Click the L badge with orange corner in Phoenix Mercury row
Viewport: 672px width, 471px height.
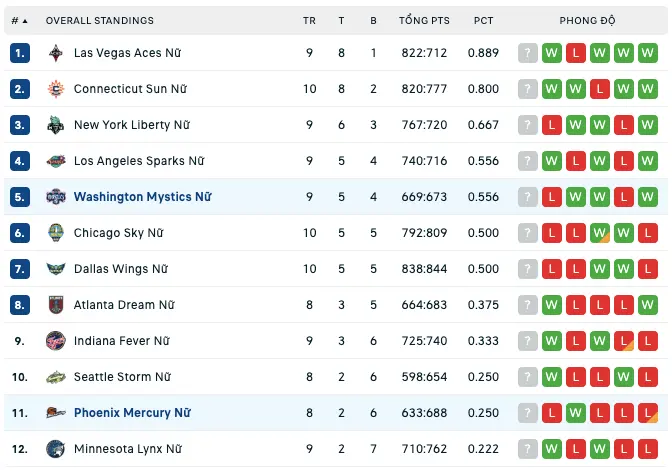(648, 413)
